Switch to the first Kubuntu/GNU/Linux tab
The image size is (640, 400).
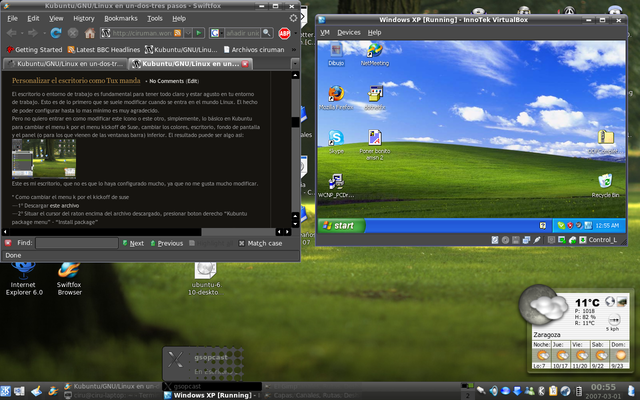pyautogui.click(x=65, y=64)
